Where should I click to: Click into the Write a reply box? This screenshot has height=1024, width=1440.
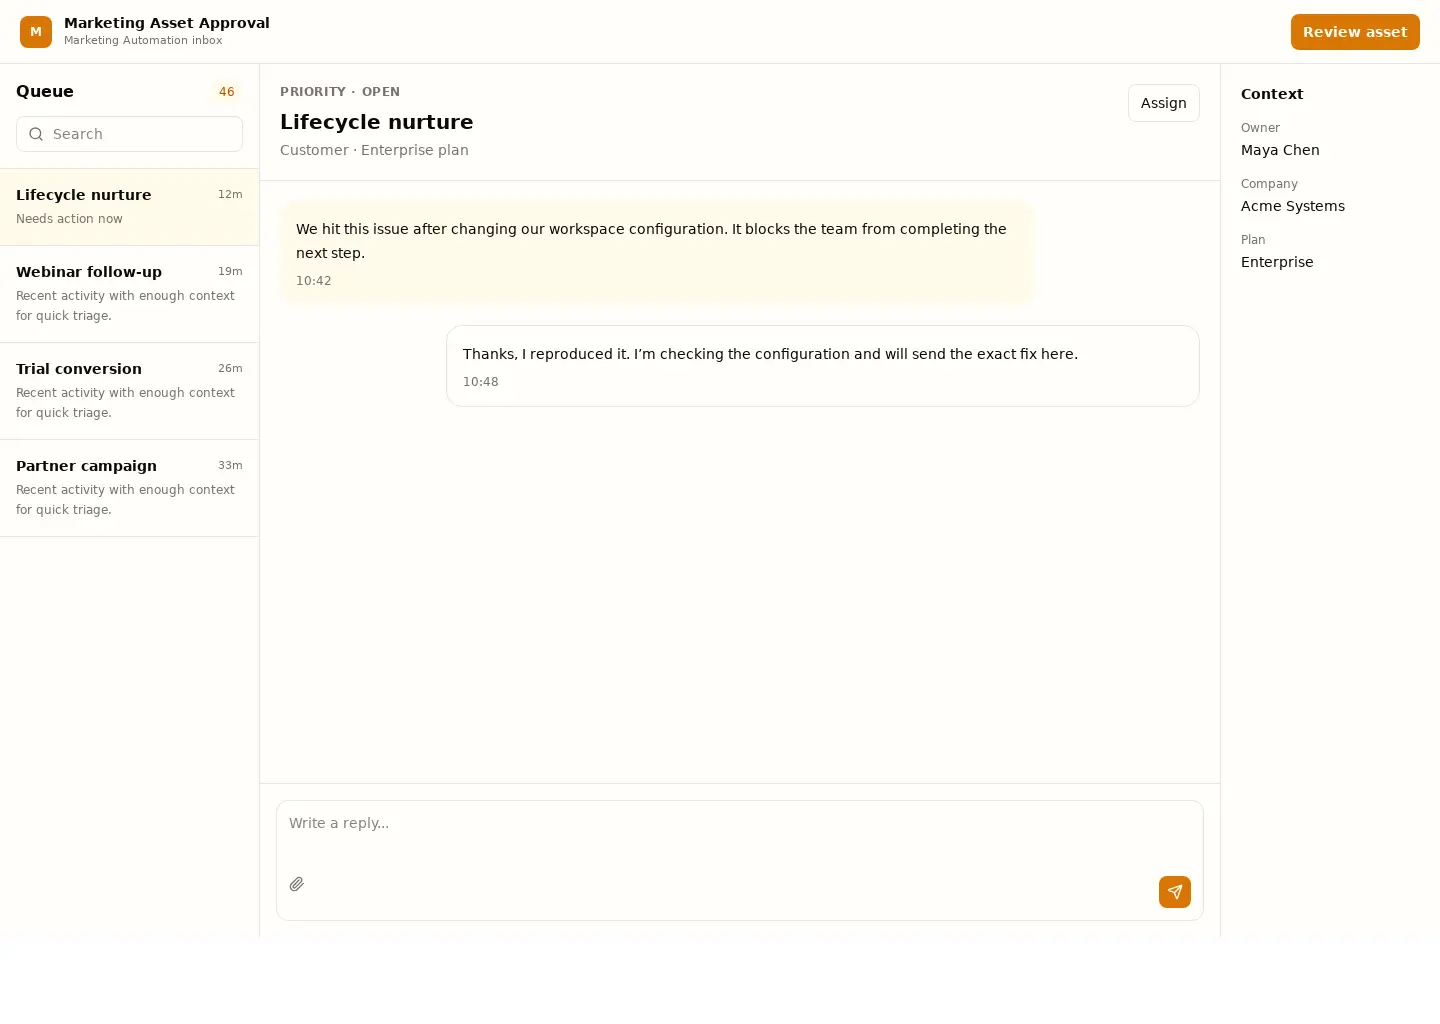(x=740, y=860)
